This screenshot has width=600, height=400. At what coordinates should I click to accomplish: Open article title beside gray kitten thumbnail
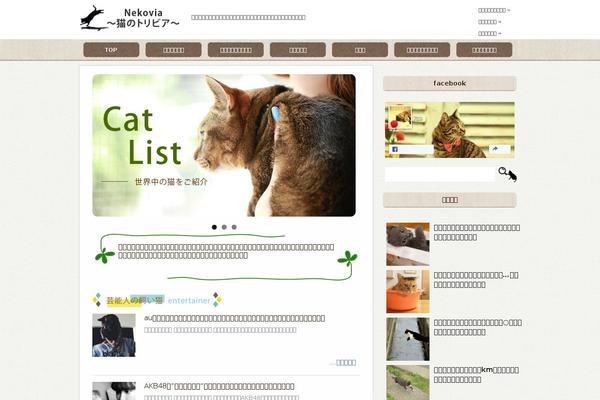pyautogui.click(x=477, y=232)
